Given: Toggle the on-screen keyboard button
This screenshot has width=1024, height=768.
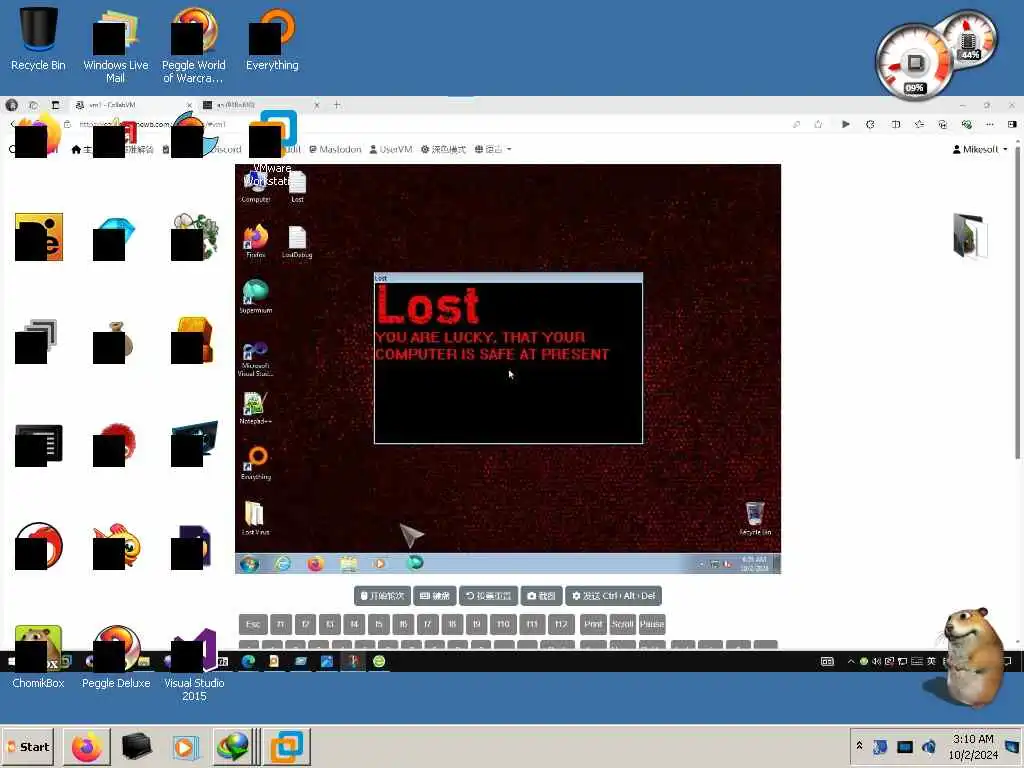Looking at the screenshot, I should tap(435, 596).
